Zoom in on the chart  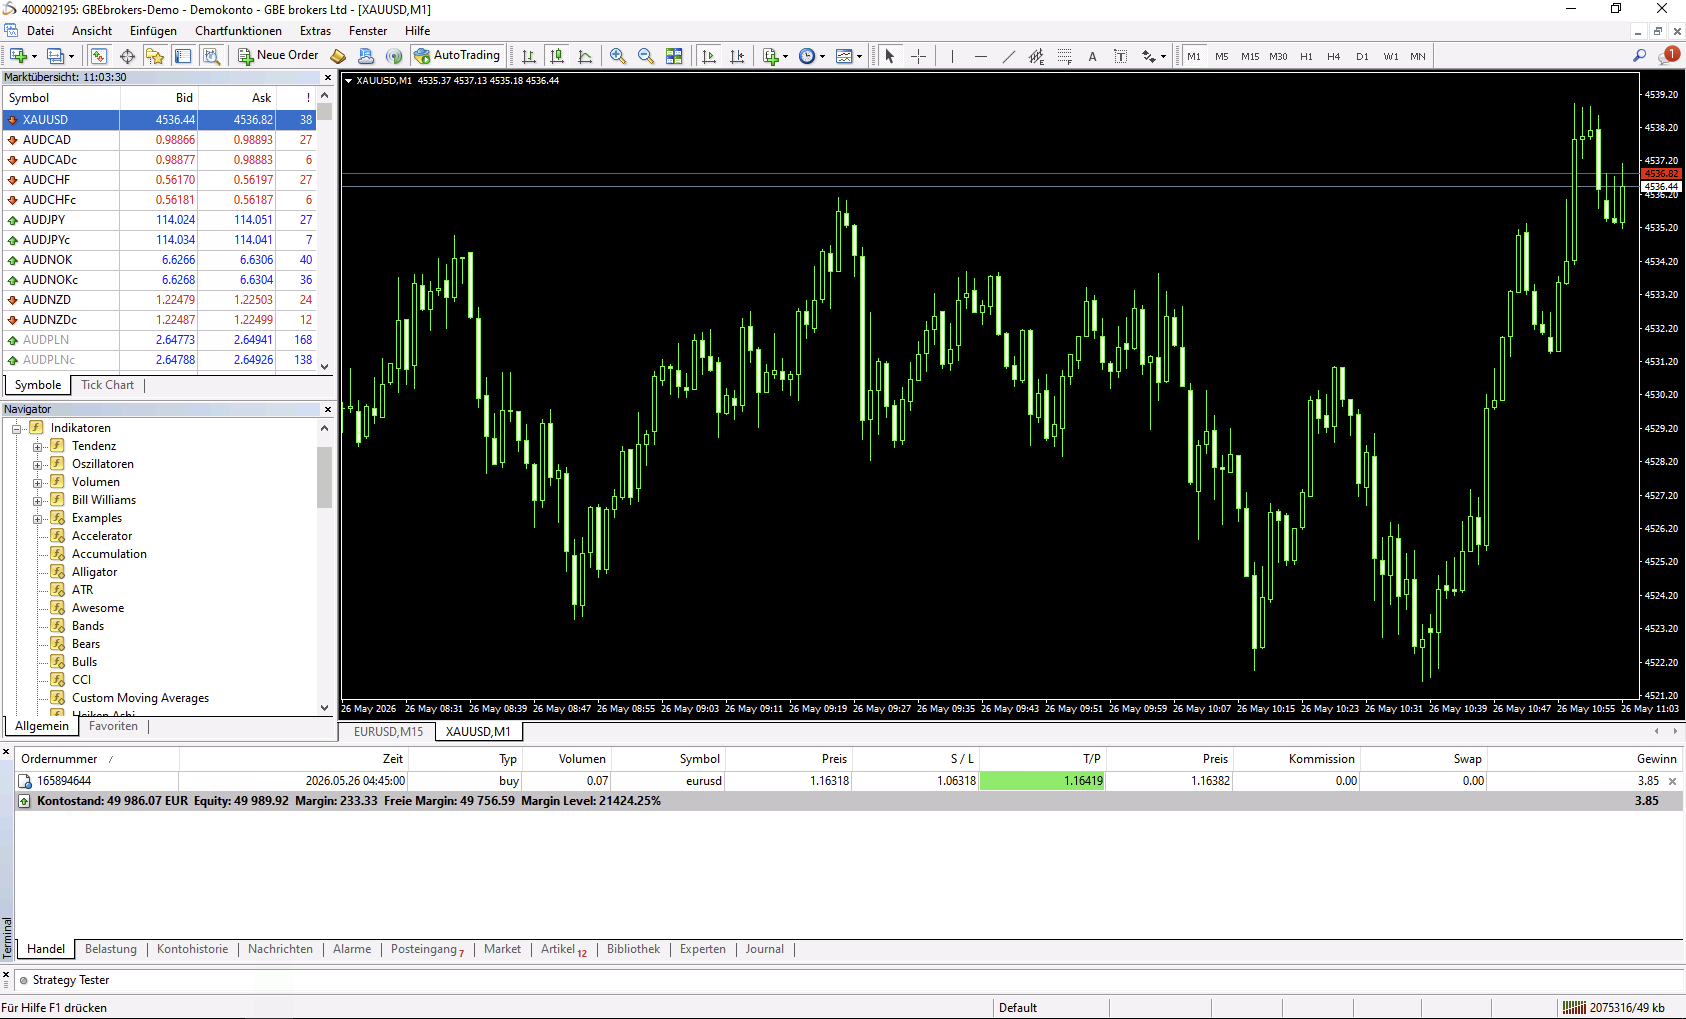618,56
